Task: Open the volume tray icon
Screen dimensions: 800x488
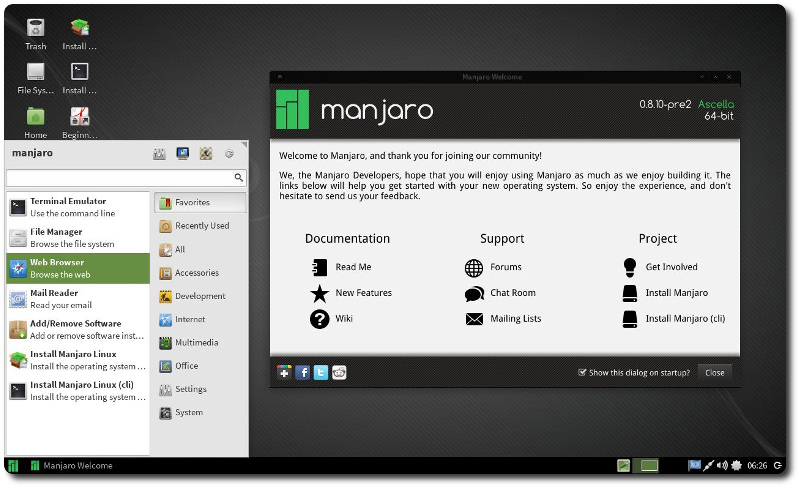Action: (x=722, y=466)
